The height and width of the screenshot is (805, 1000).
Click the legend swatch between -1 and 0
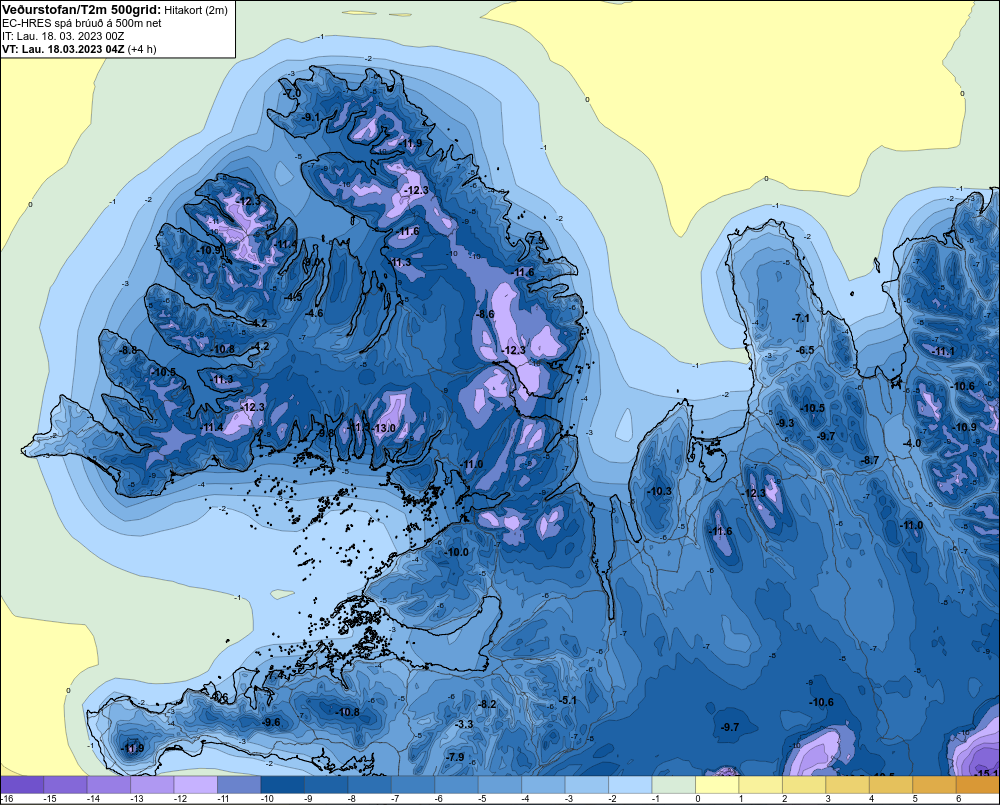tap(673, 785)
